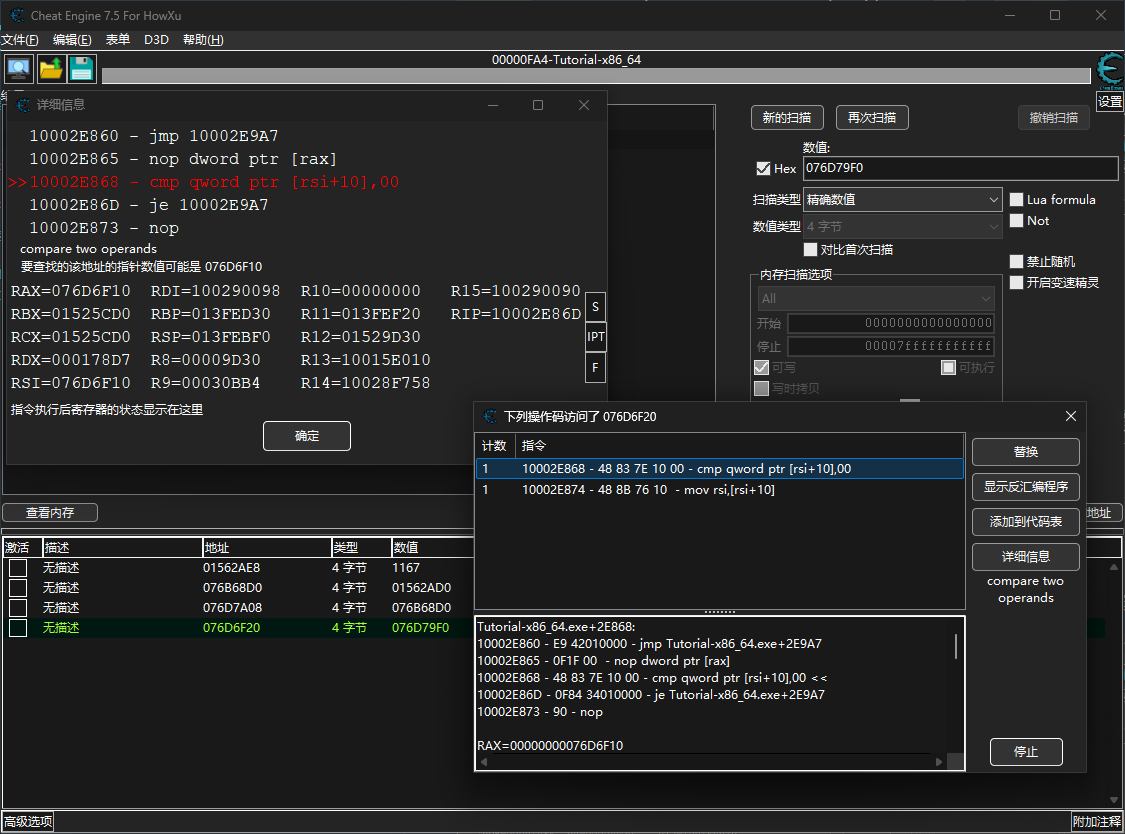Click the Cheat Engine logo settings icon
This screenshot has height=834, width=1125.
click(1109, 72)
